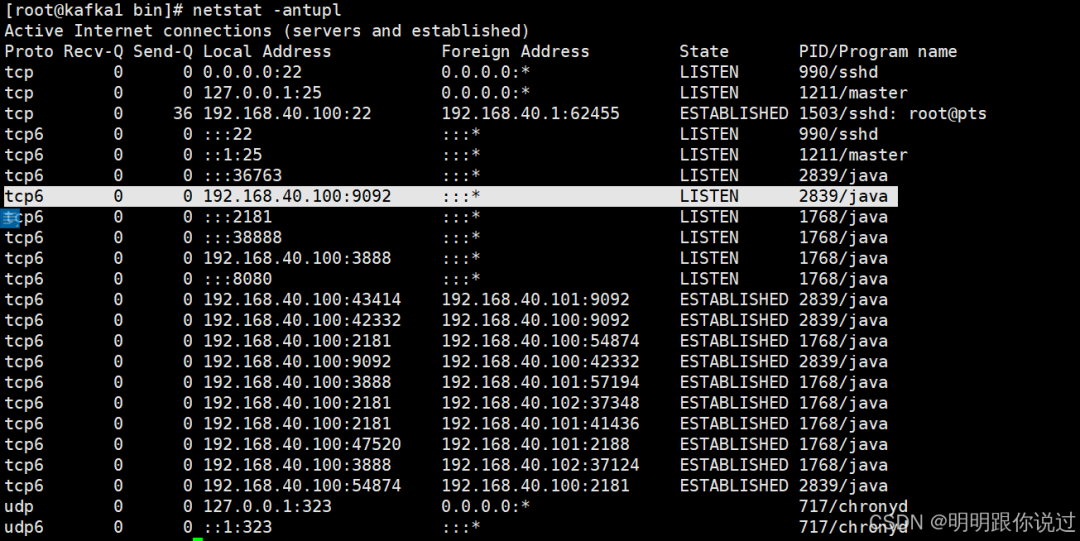Screen dimensions: 1080x541
Task: Select local address '0.0.0.0:22'
Action: (252, 72)
